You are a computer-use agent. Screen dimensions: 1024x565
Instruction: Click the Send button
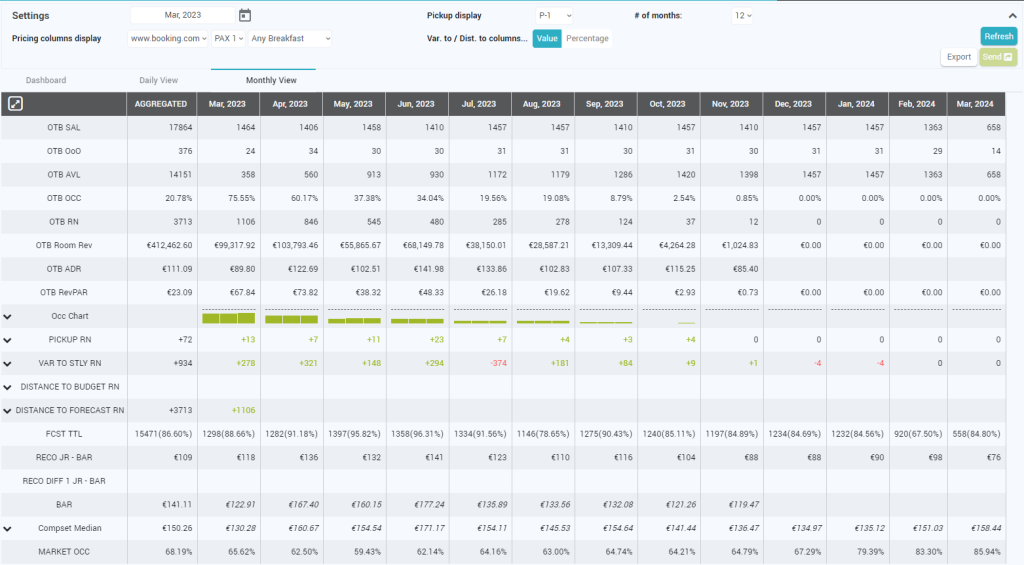click(998, 57)
